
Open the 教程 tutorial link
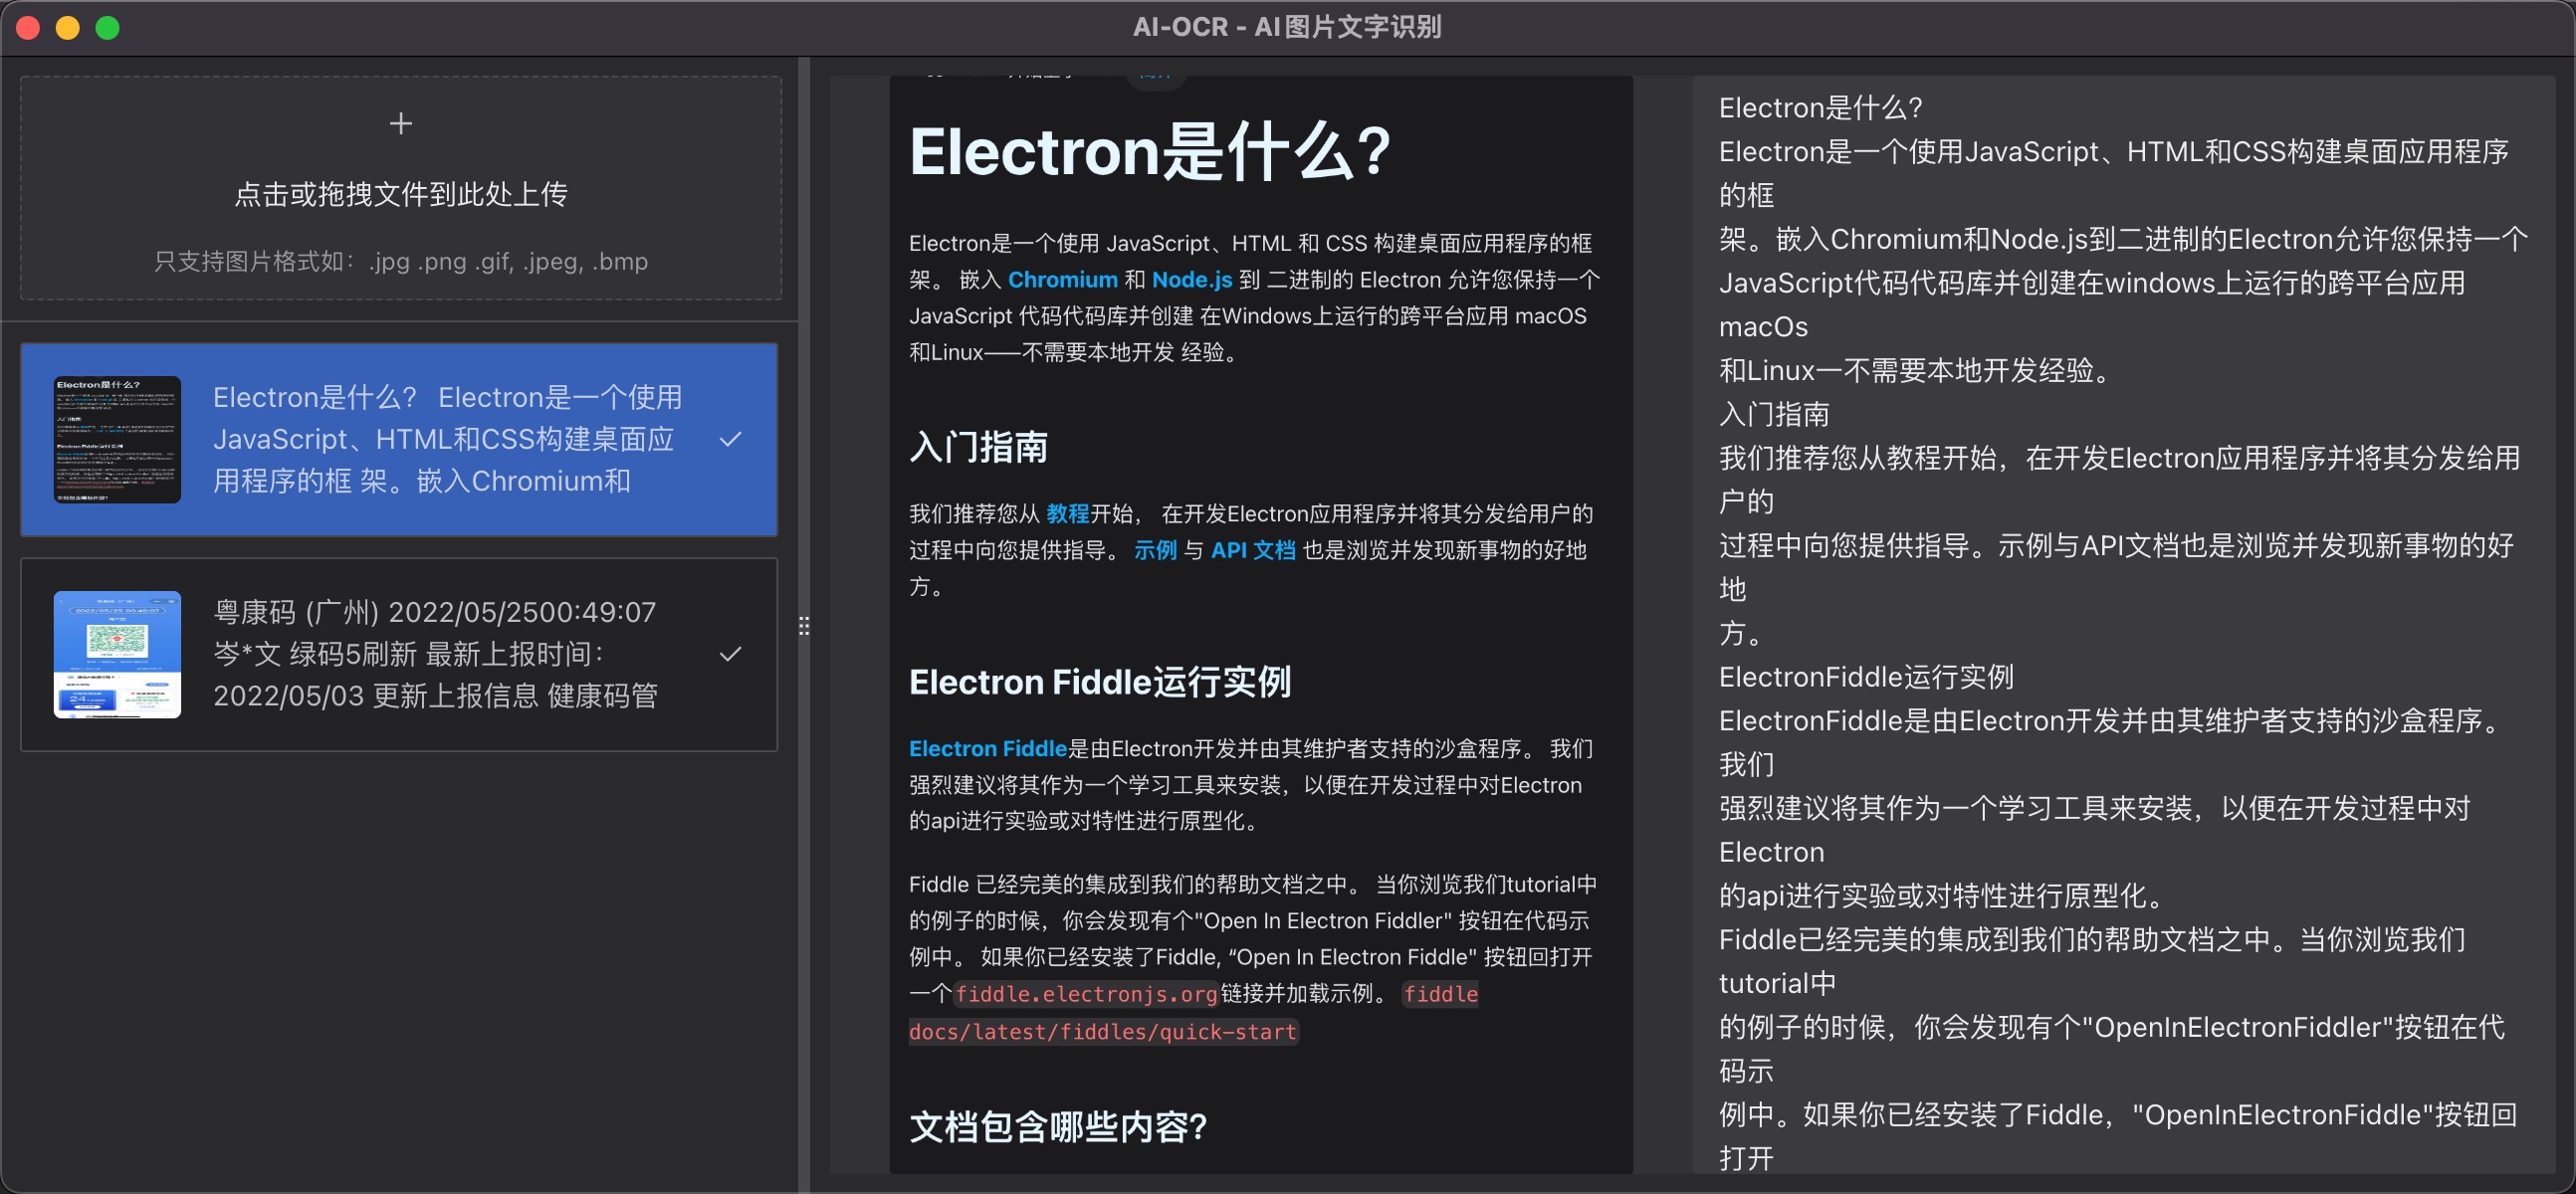tap(1068, 513)
